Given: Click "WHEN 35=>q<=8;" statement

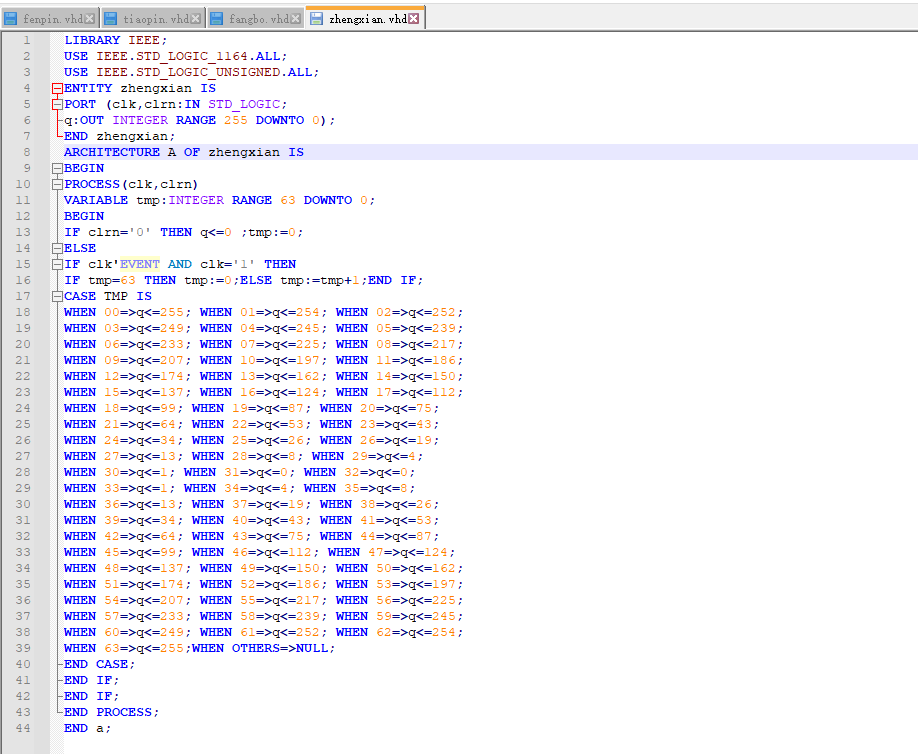Looking at the screenshot, I should pos(359,488).
